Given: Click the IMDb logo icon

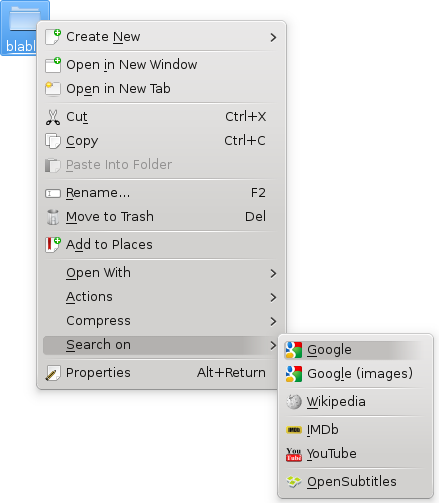Looking at the screenshot, I should click(294, 430).
